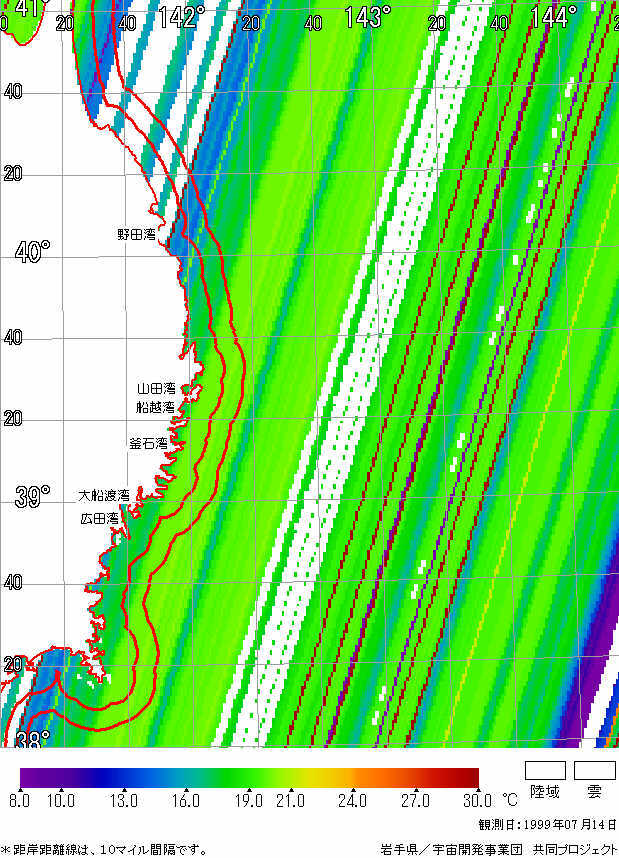This screenshot has width=619, height=858.
Task: Click the 21.0 value on the scale
Action: pyautogui.click(x=290, y=801)
